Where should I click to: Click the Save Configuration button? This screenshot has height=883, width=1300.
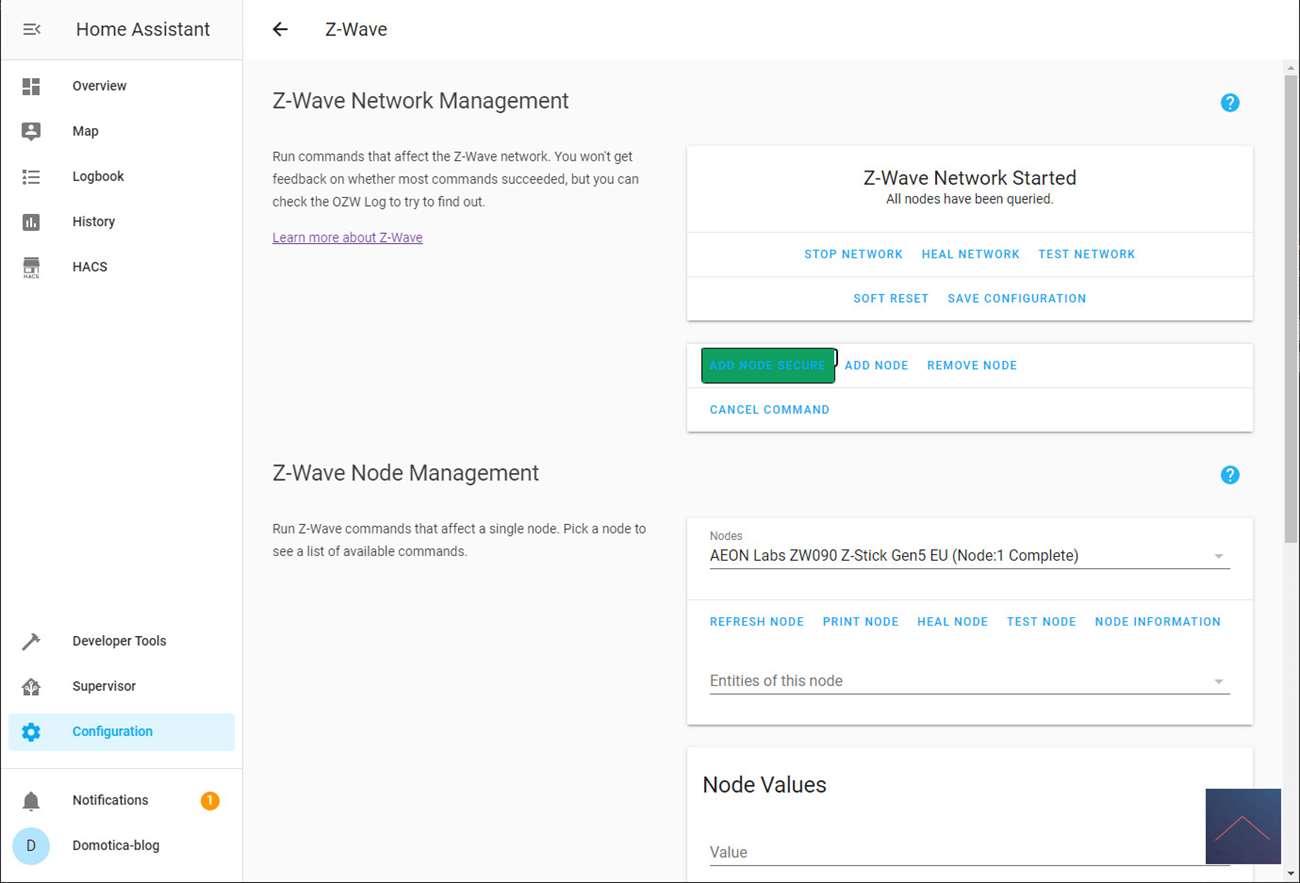point(1016,298)
